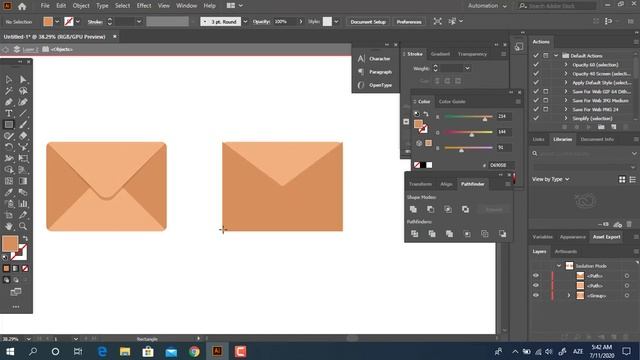640x360 pixels.
Task: Open the OpenType panel button
Action: (x=375, y=85)
